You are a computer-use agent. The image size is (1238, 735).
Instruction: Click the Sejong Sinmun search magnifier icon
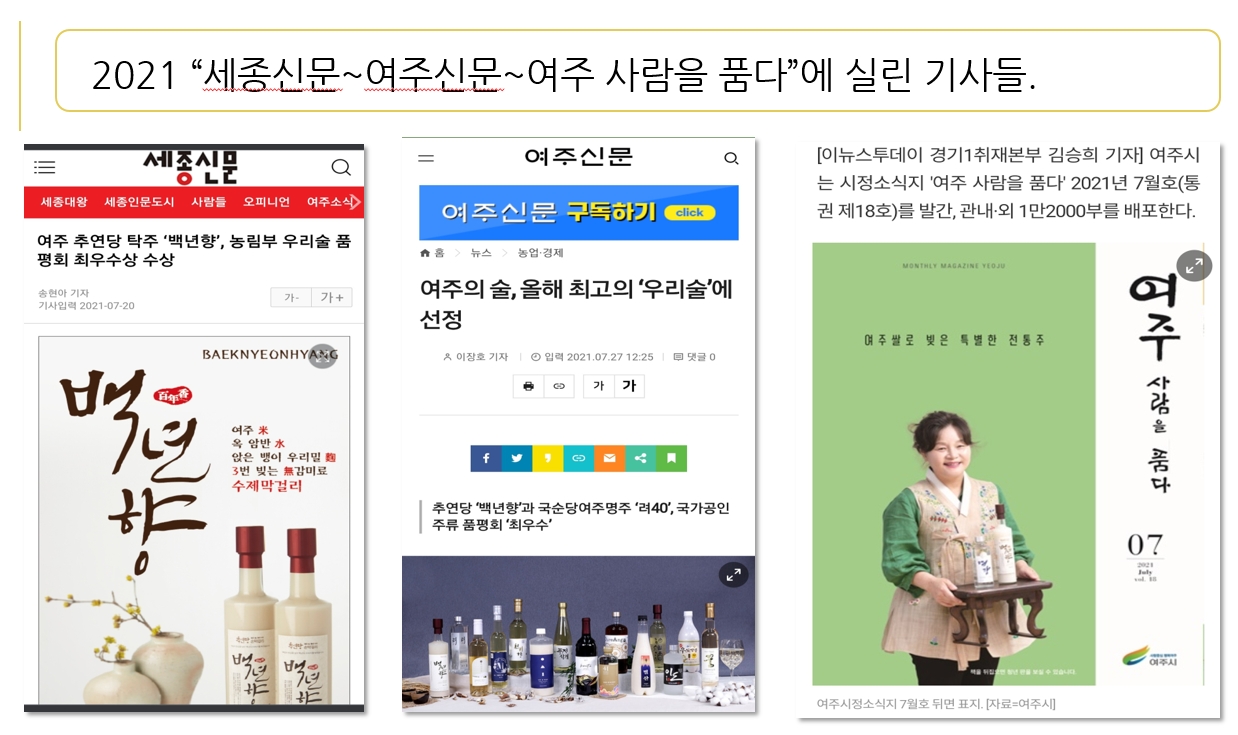point(341,167)
